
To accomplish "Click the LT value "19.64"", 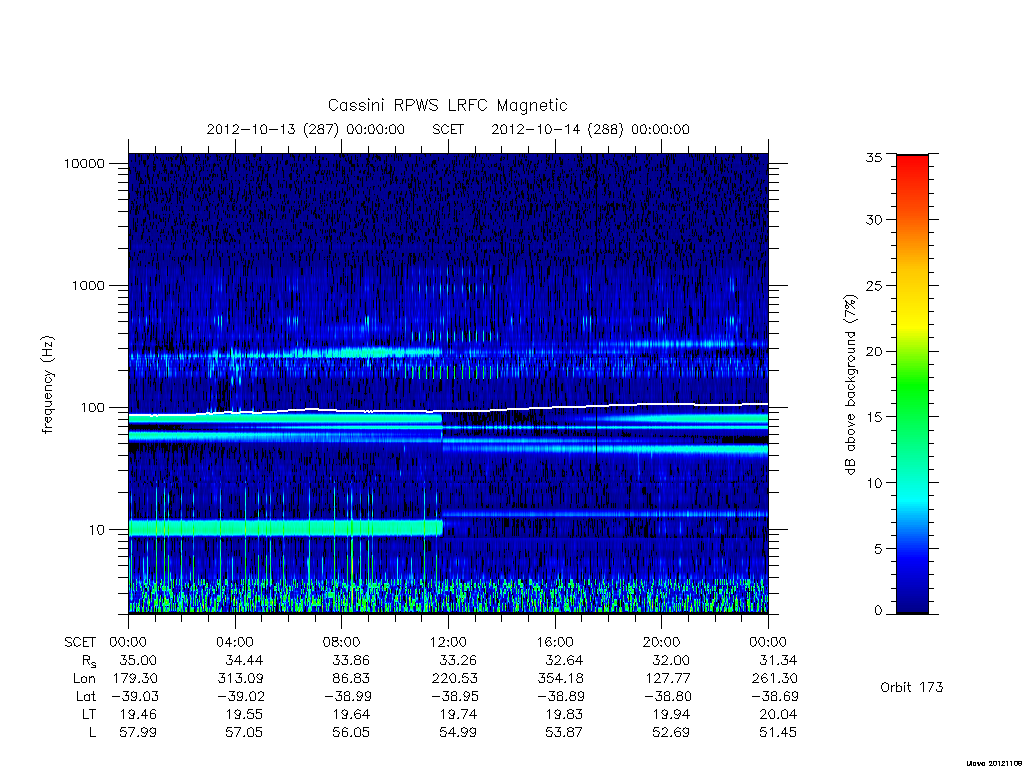I will pyautogui.click(x=351, y=714).
